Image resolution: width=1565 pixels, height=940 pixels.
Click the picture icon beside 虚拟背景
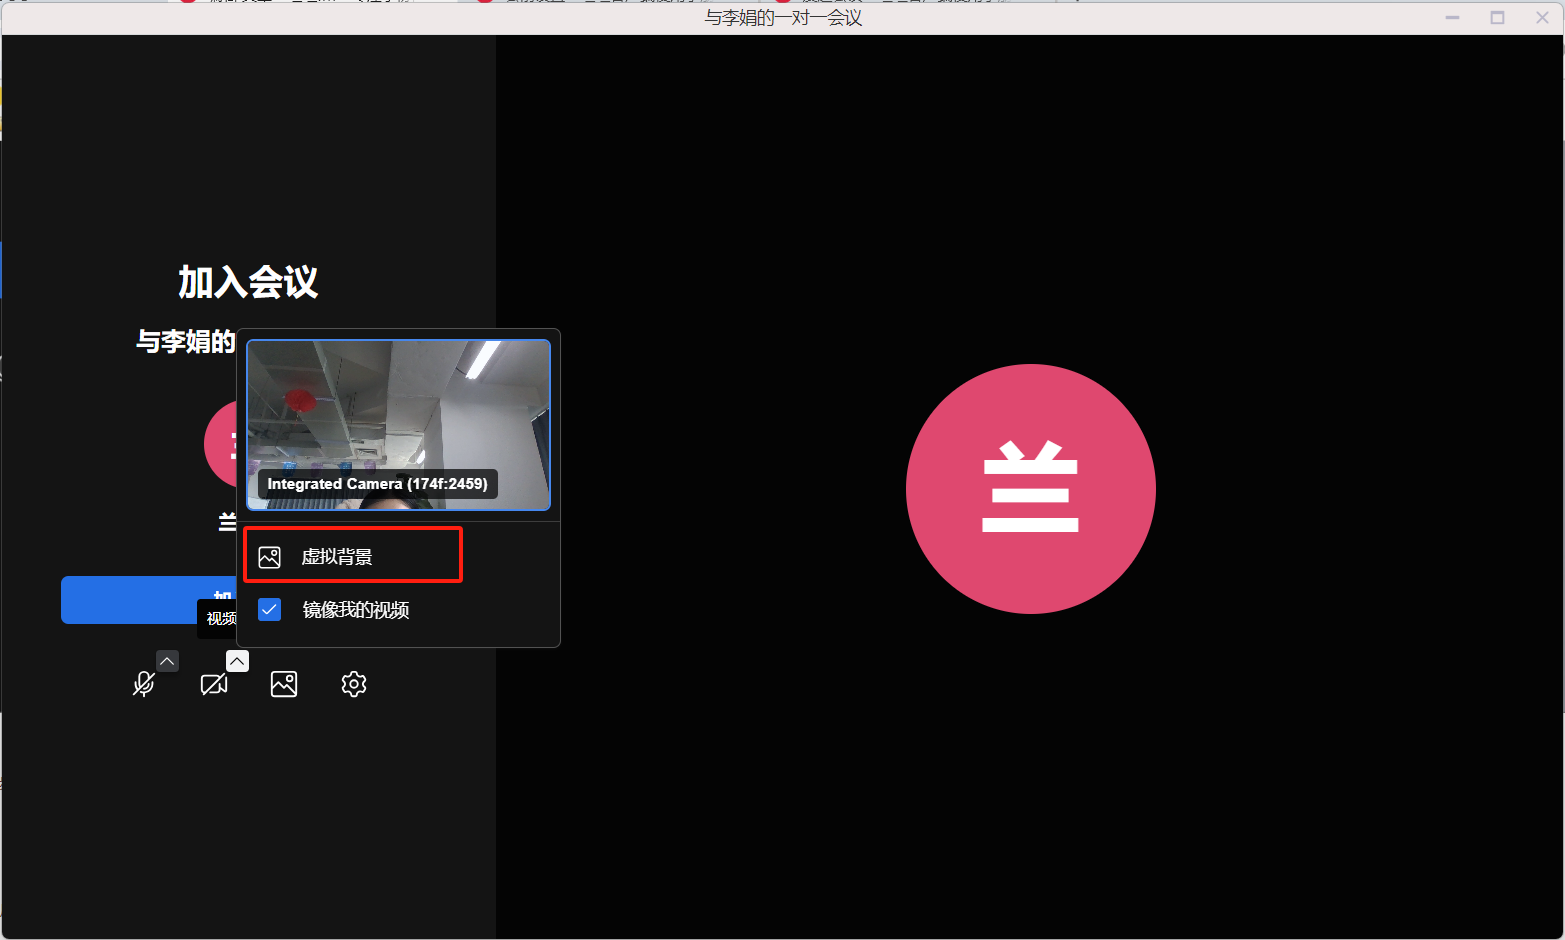click(x=270, y=557)
